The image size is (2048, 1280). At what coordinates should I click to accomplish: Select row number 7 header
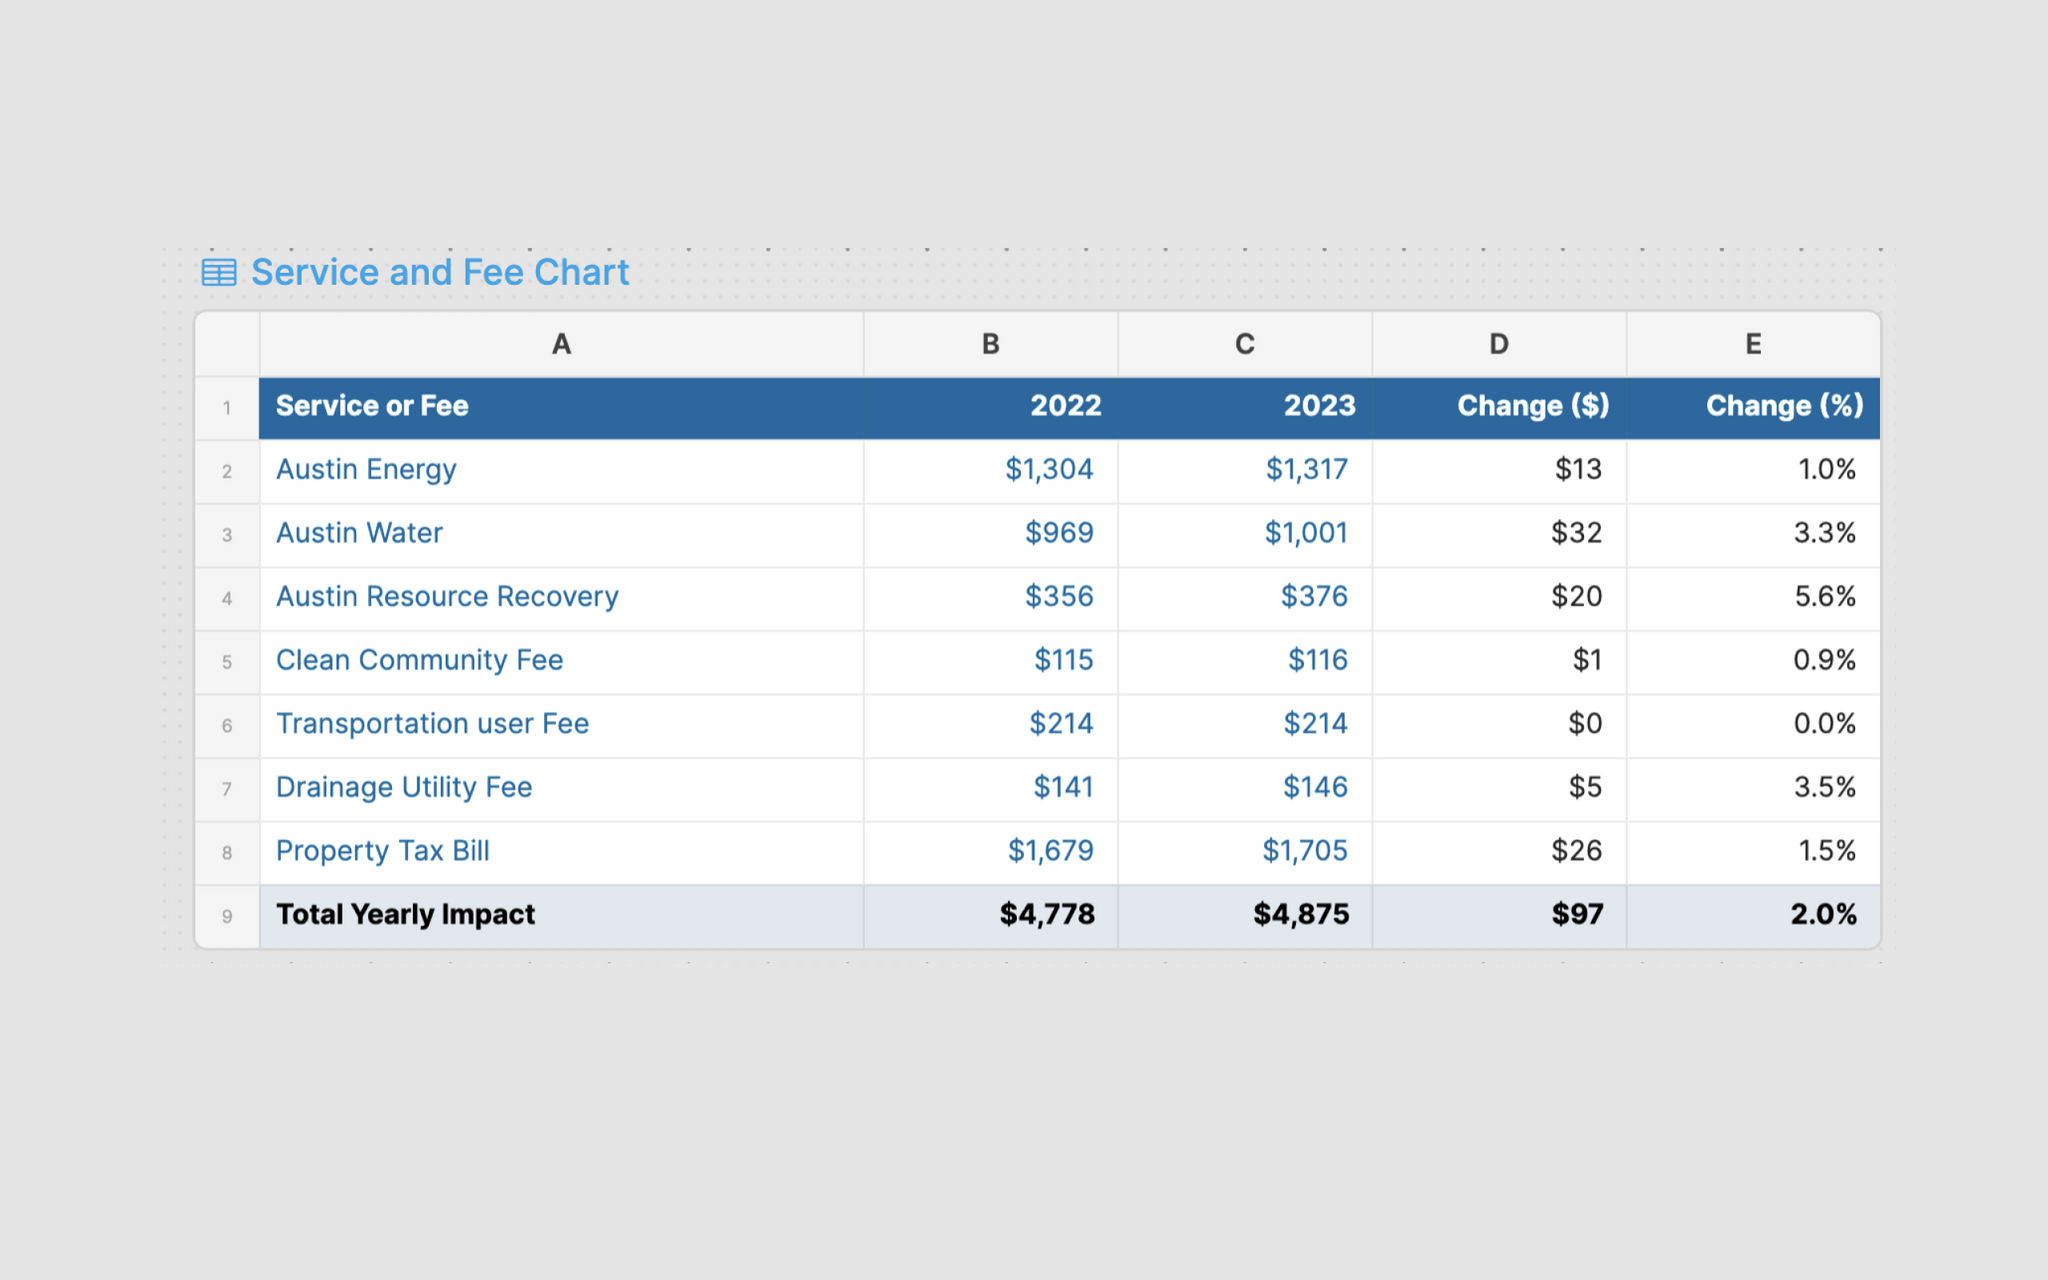point(227,789)
